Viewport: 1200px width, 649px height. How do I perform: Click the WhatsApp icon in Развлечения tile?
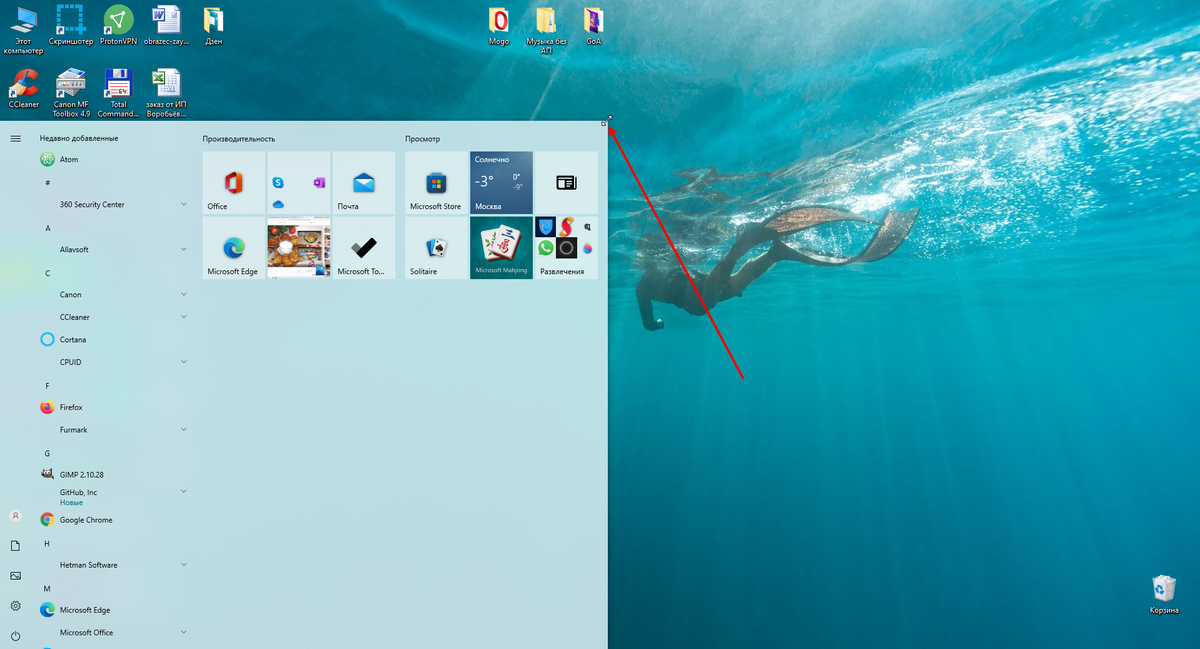coord(546,247)
